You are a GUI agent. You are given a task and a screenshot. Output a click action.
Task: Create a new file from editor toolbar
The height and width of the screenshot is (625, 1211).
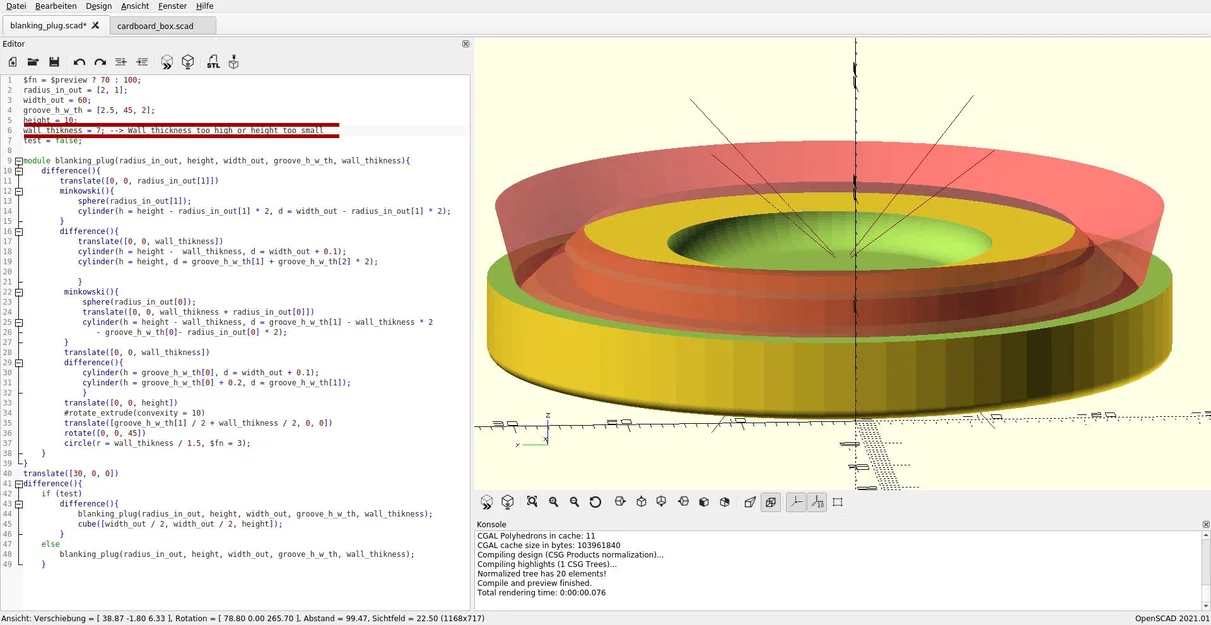(x=12, y=62)
